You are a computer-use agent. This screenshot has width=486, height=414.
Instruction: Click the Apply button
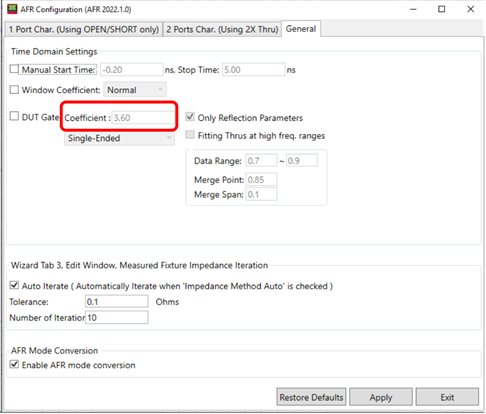[381, 397]
